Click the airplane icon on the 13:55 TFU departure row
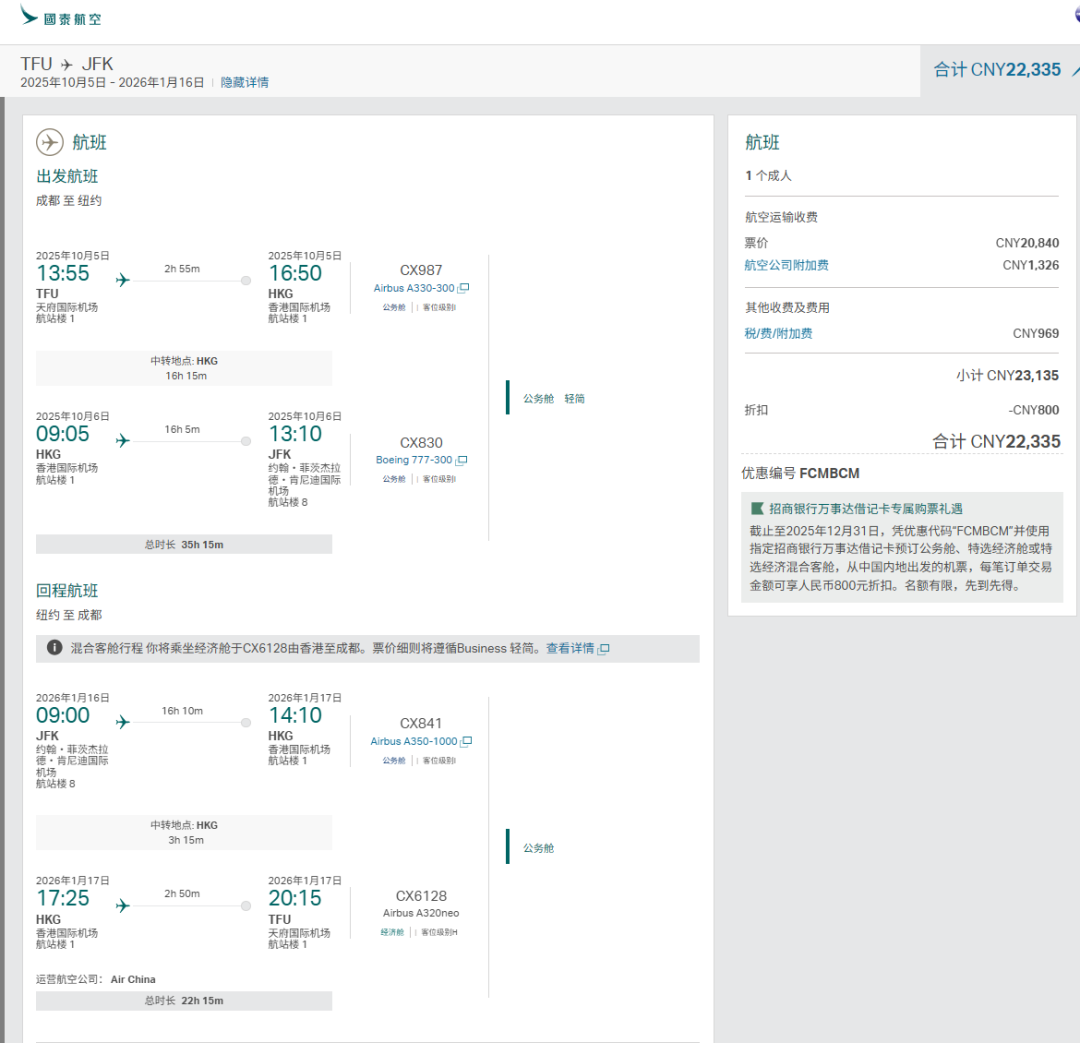The height and width of the screenshot is (1043, 1080). pos(123,280)
